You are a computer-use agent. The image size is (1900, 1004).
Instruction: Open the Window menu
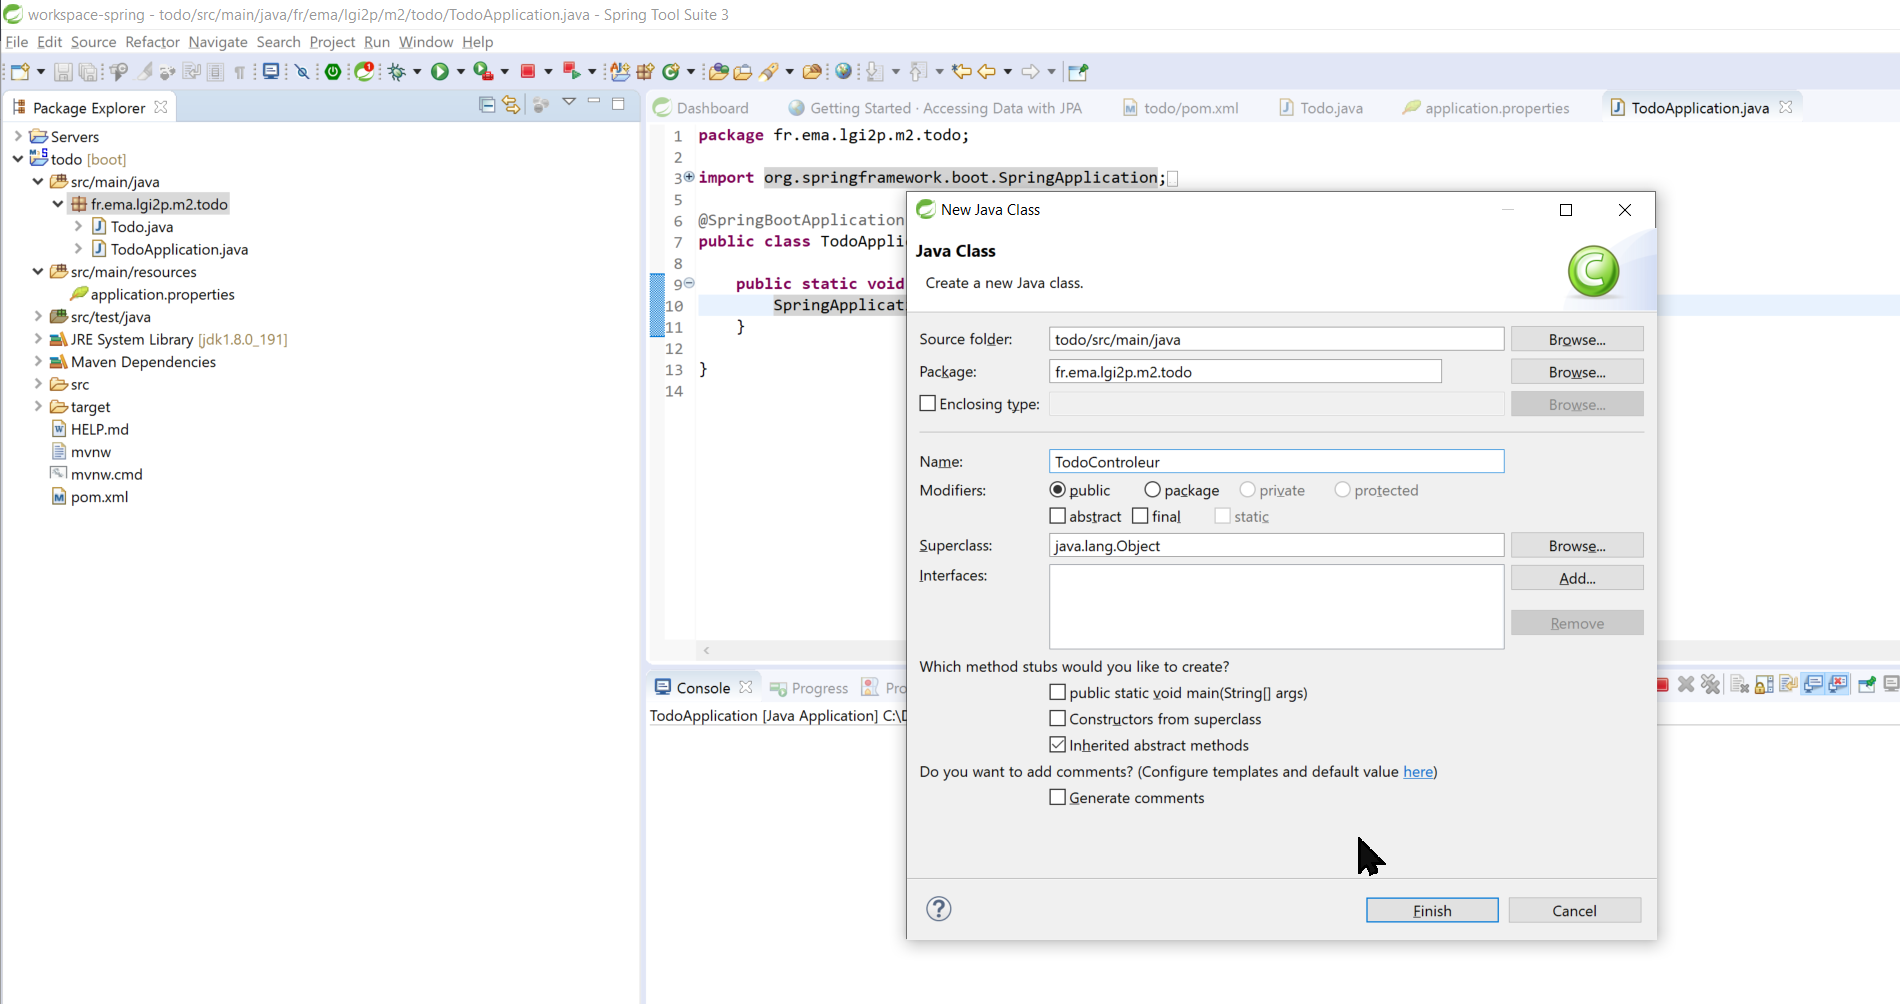tap(426, 42)
